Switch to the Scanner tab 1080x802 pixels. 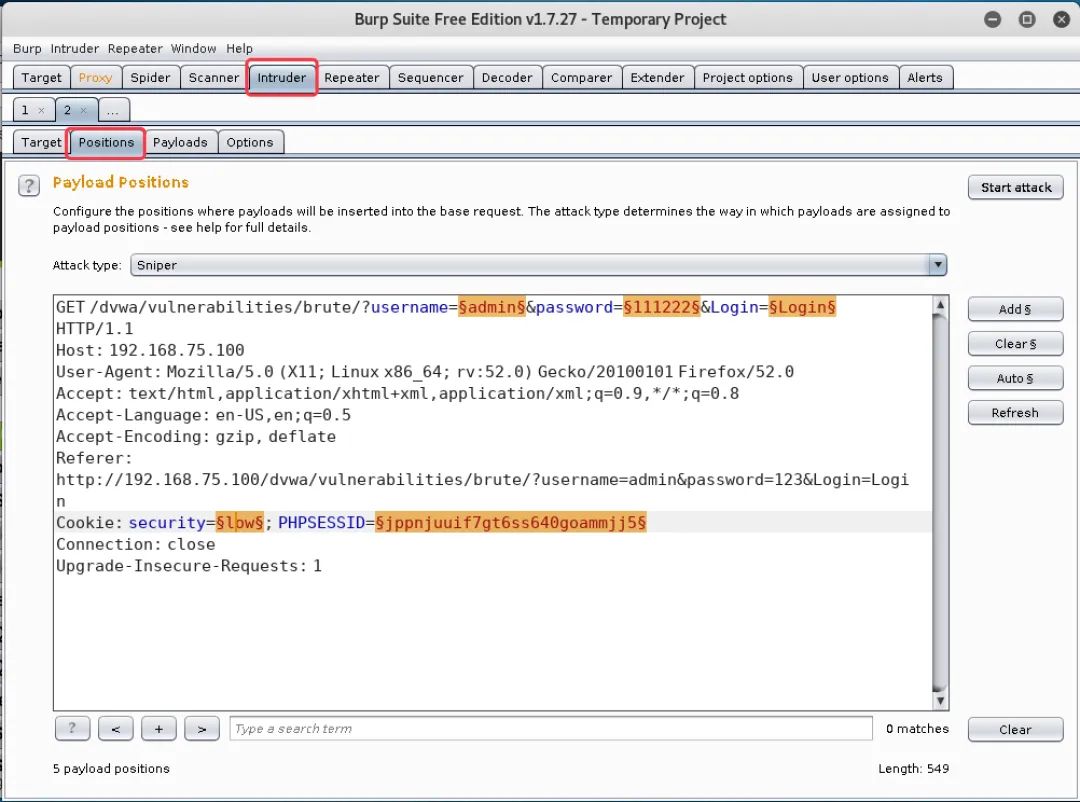point(214,77)
